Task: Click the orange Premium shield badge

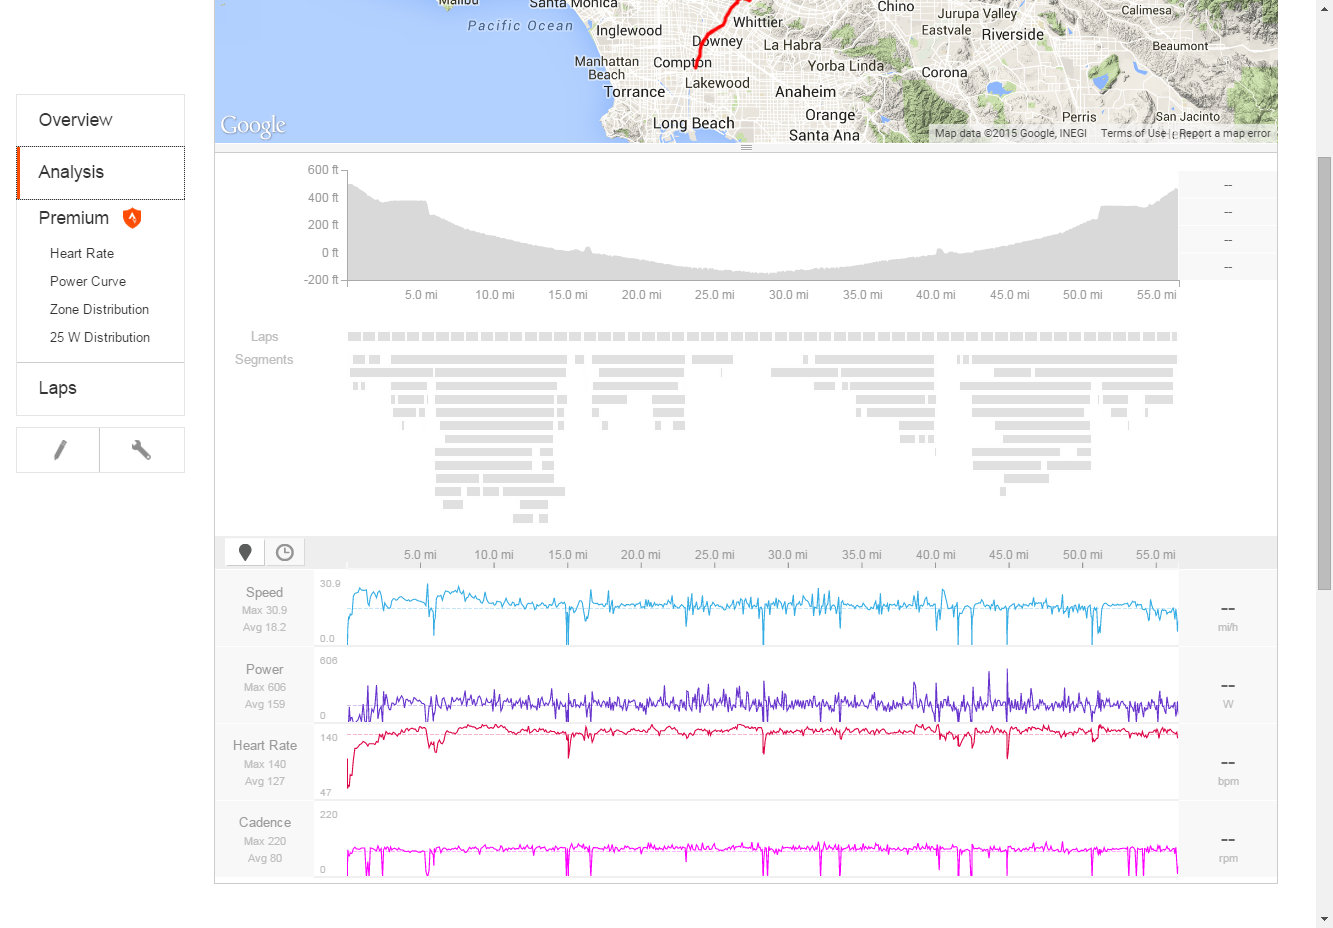Action: pyautogui.click(x=132, y=218)
